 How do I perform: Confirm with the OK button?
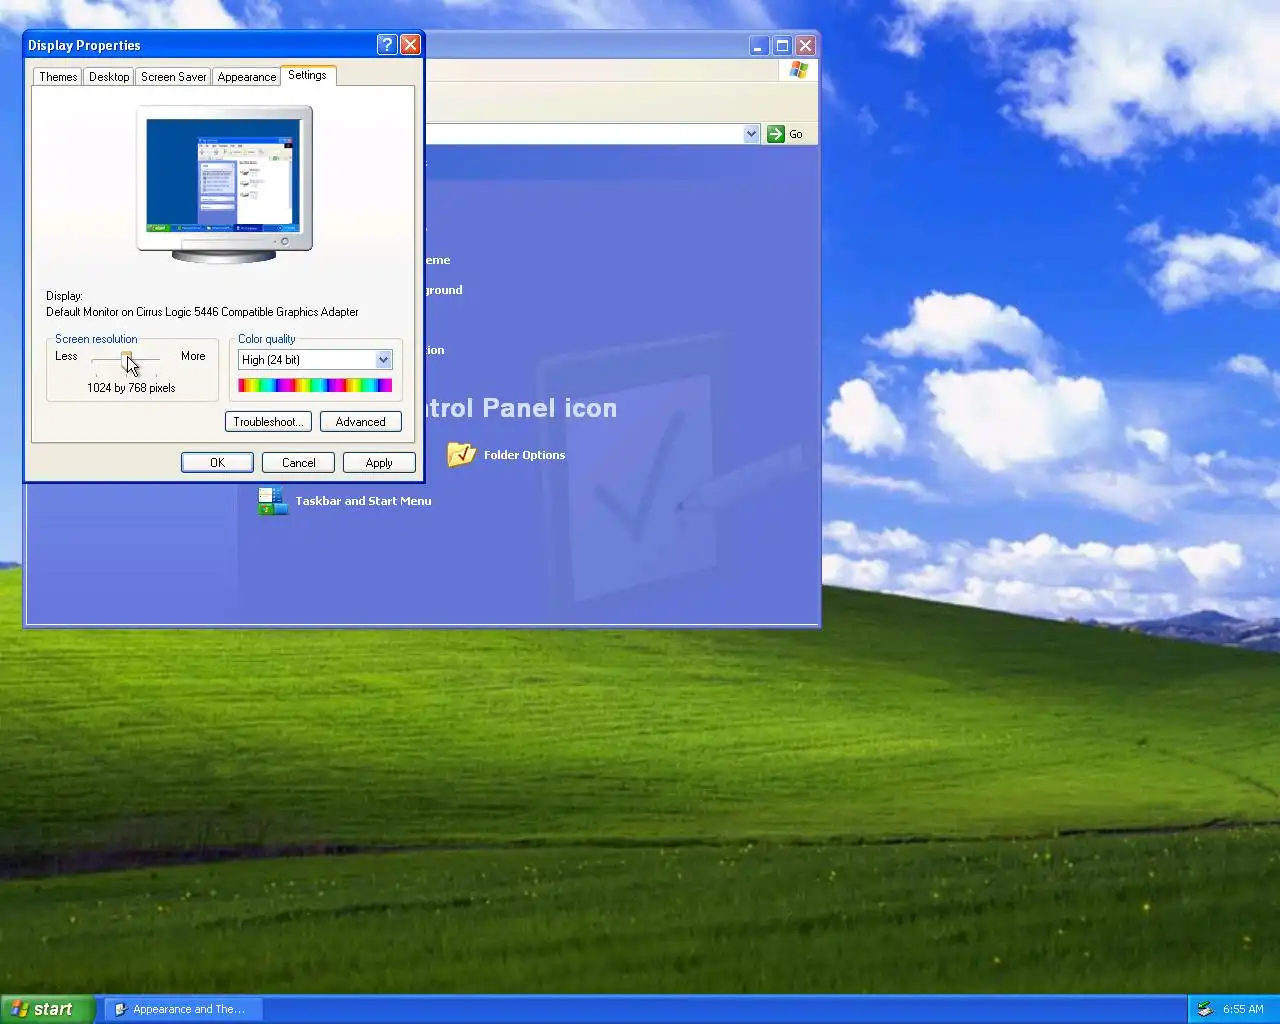pos(217,463)
